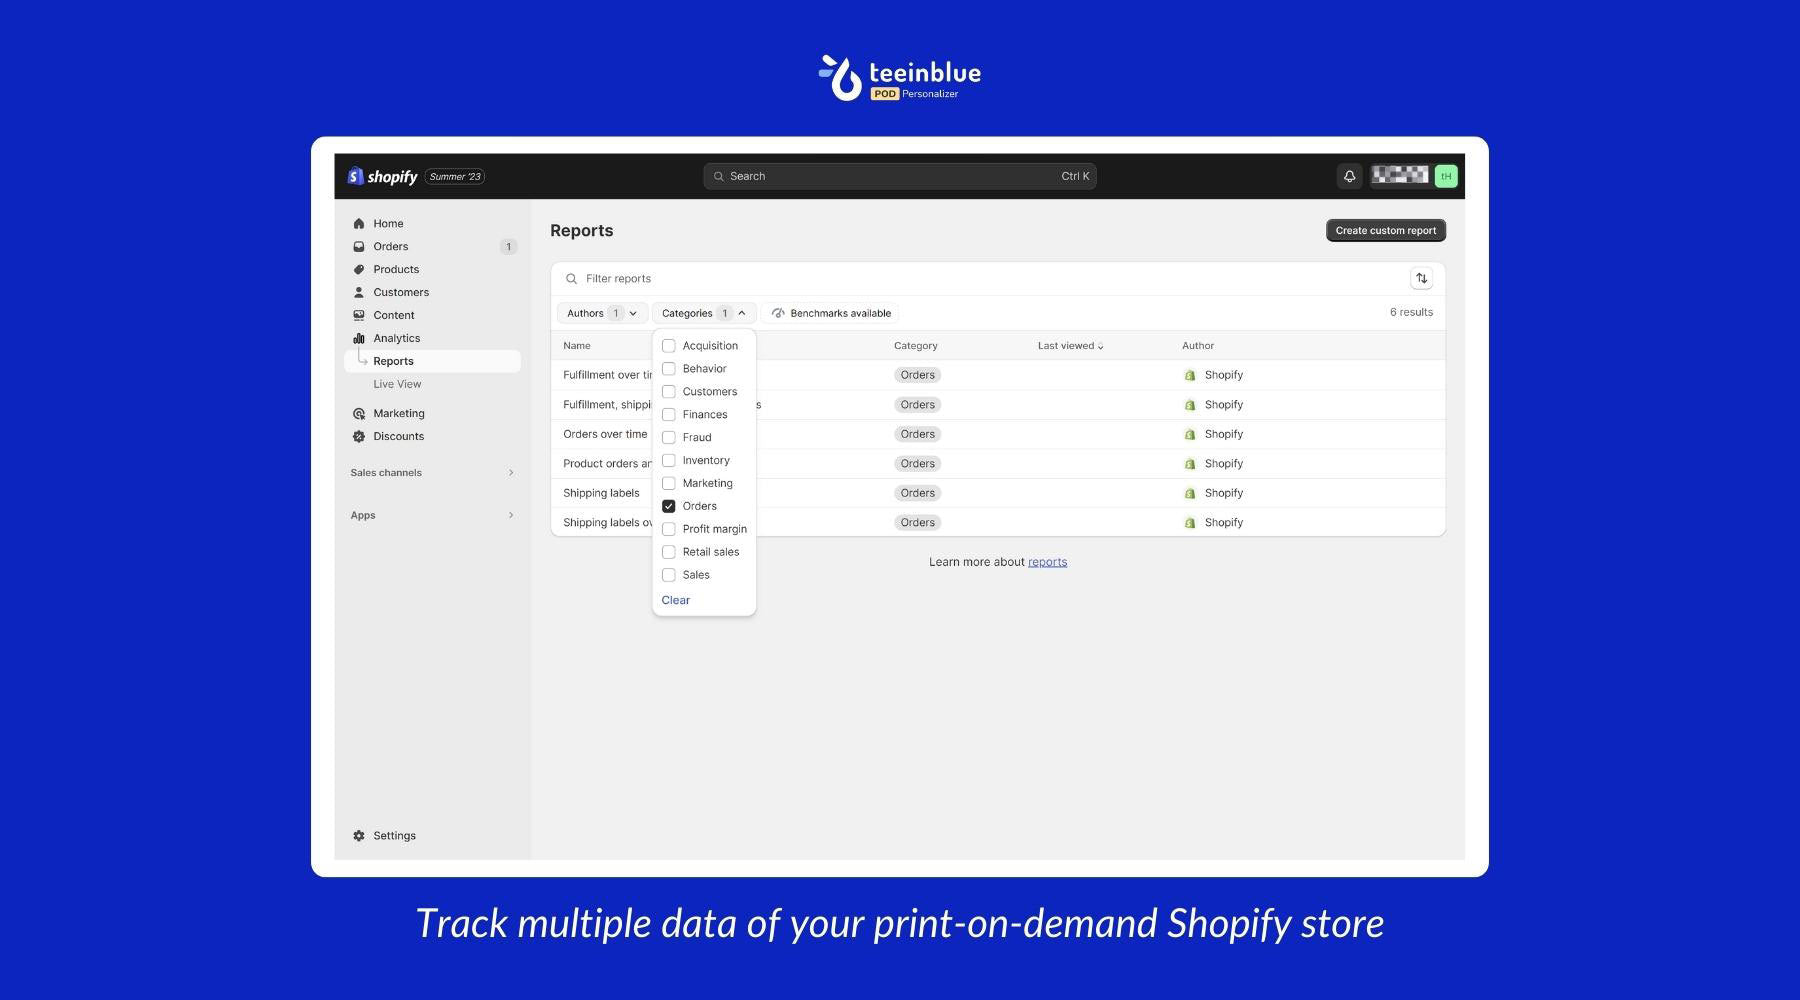Check the Finances category checkbox

point(669,415)
